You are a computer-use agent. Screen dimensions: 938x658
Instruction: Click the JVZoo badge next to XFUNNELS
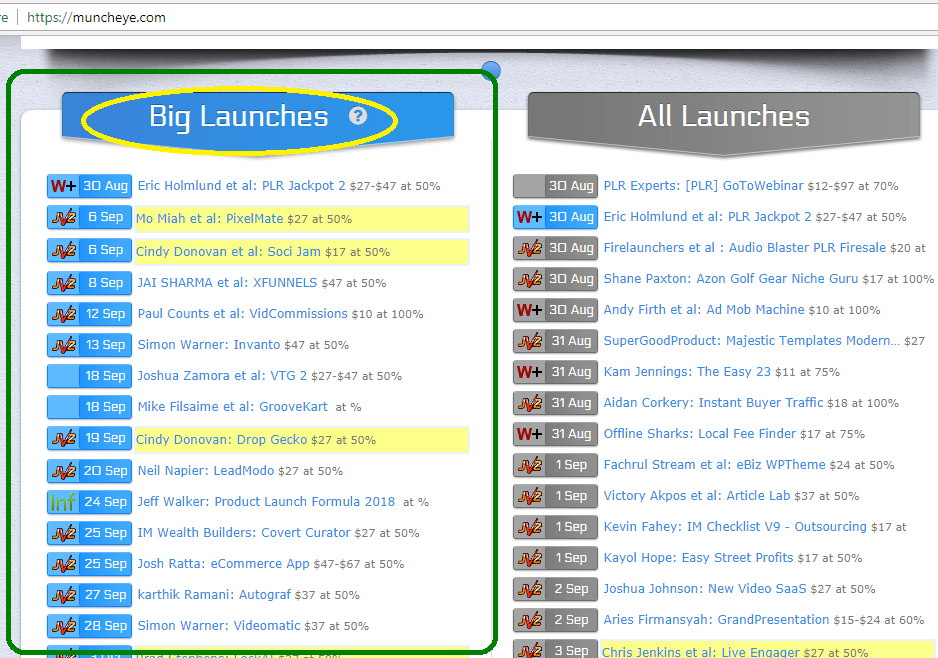point(63,283)
